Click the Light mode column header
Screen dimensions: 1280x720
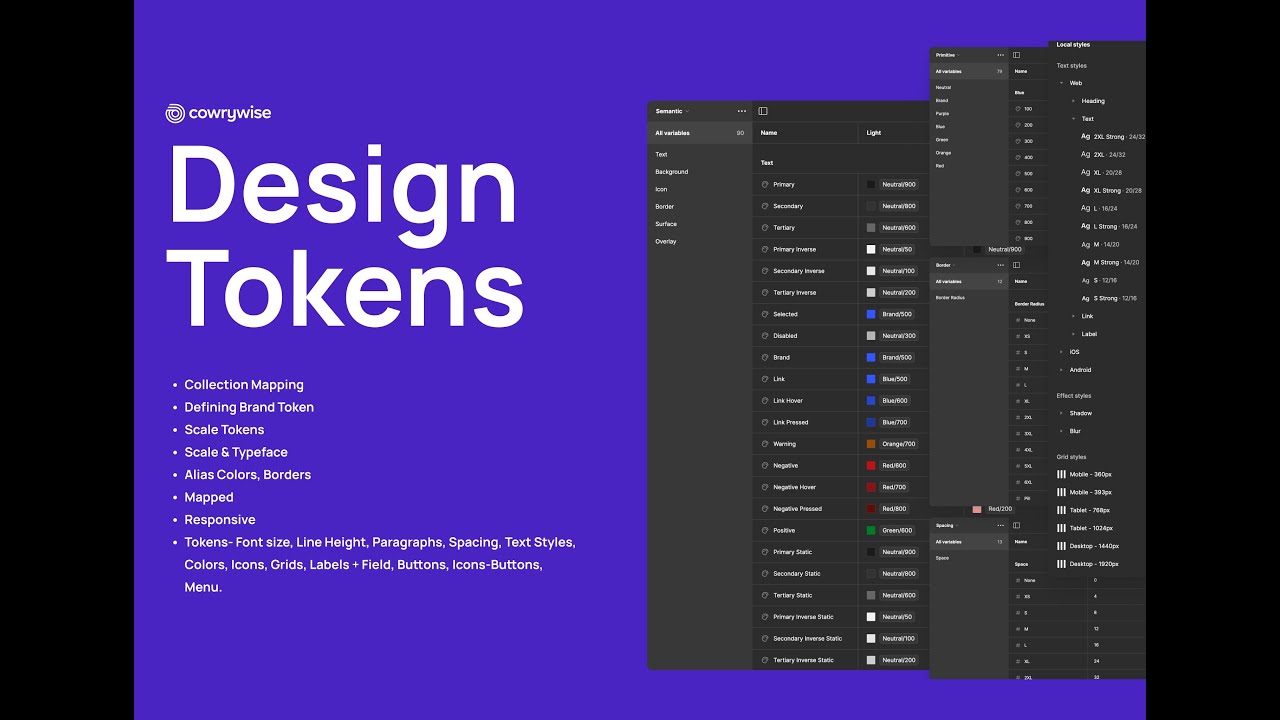click(874, 133)
